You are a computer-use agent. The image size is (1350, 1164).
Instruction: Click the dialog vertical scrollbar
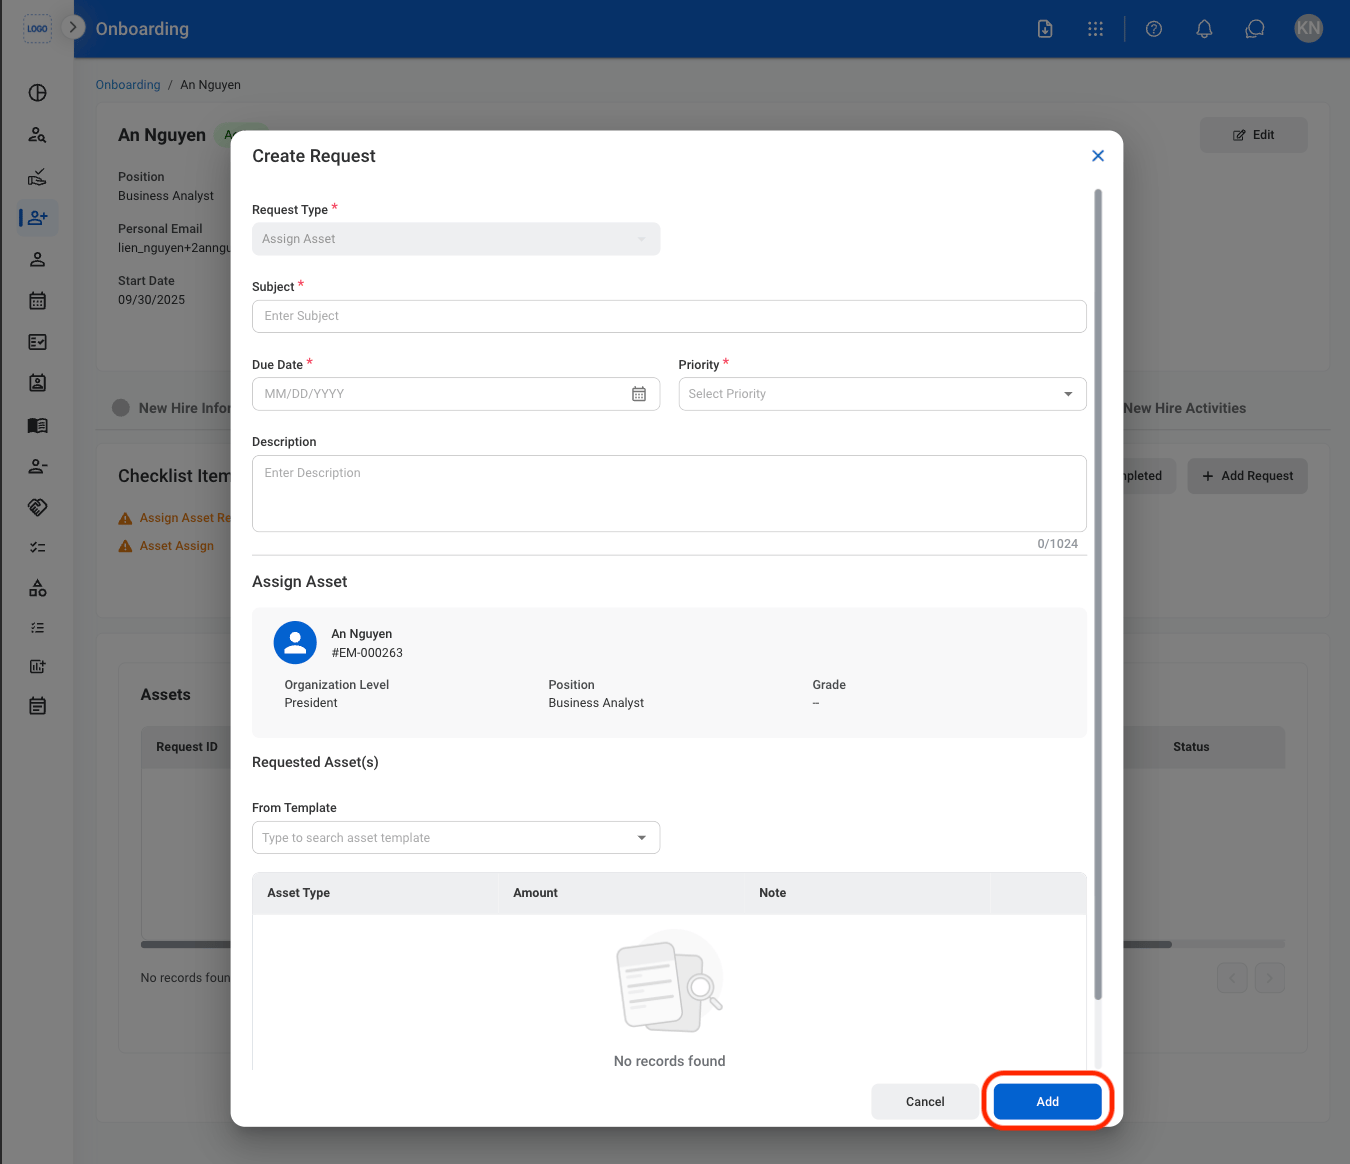[1098, 593]
